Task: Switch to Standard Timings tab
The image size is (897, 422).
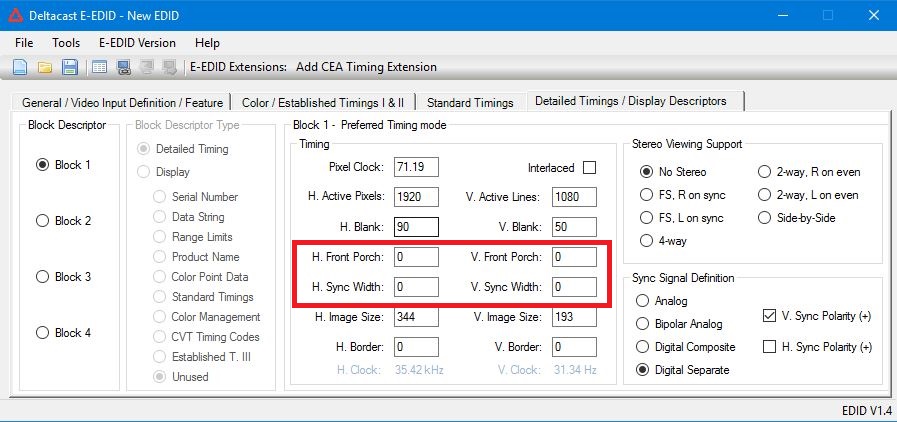Action: pyautogui.click(x=469, y=102)
